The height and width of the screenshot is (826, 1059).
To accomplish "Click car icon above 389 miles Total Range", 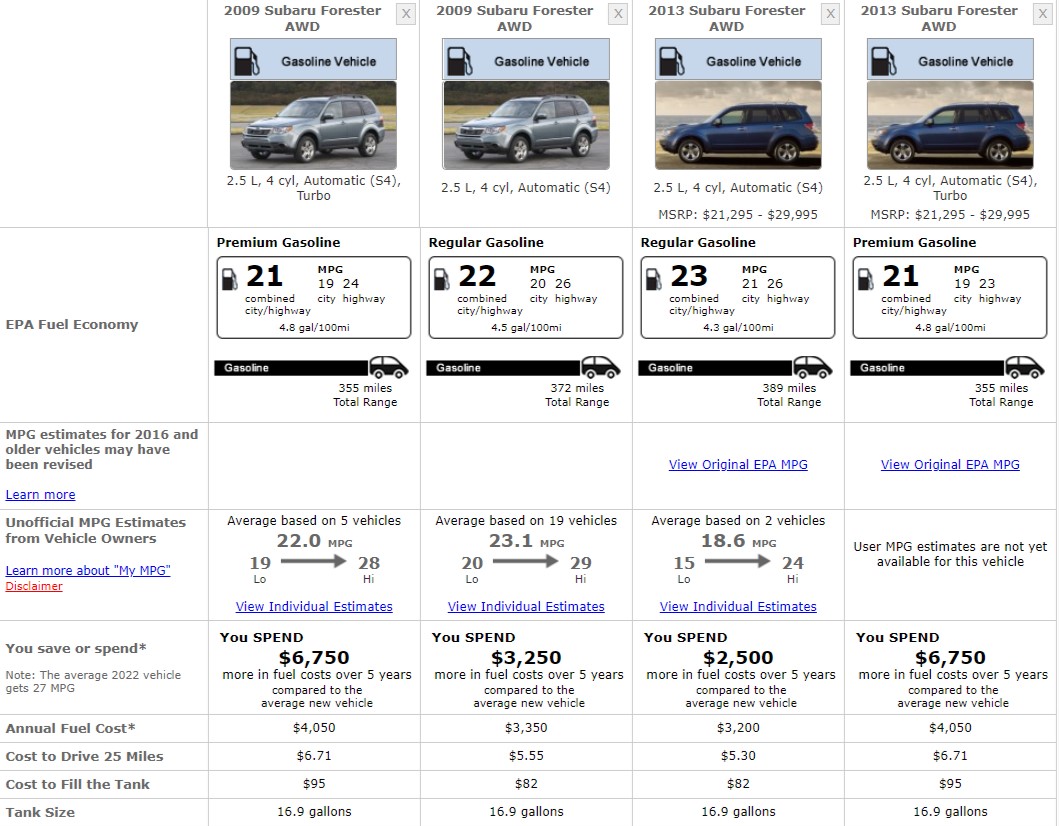I will click(x=812, y=367).
